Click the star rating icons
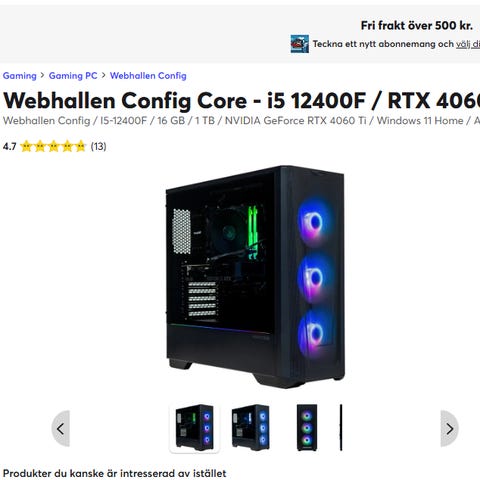The image size is (480, 480). click(x=53, y=146)
